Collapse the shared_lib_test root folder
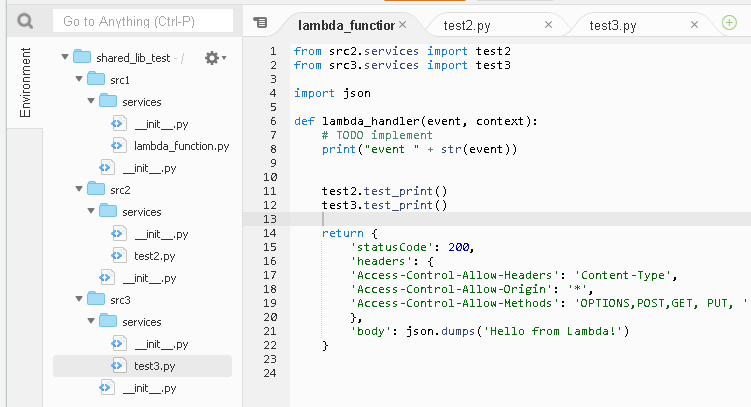Viewport: 751px width, 407px height. click(x=65, y=57)
